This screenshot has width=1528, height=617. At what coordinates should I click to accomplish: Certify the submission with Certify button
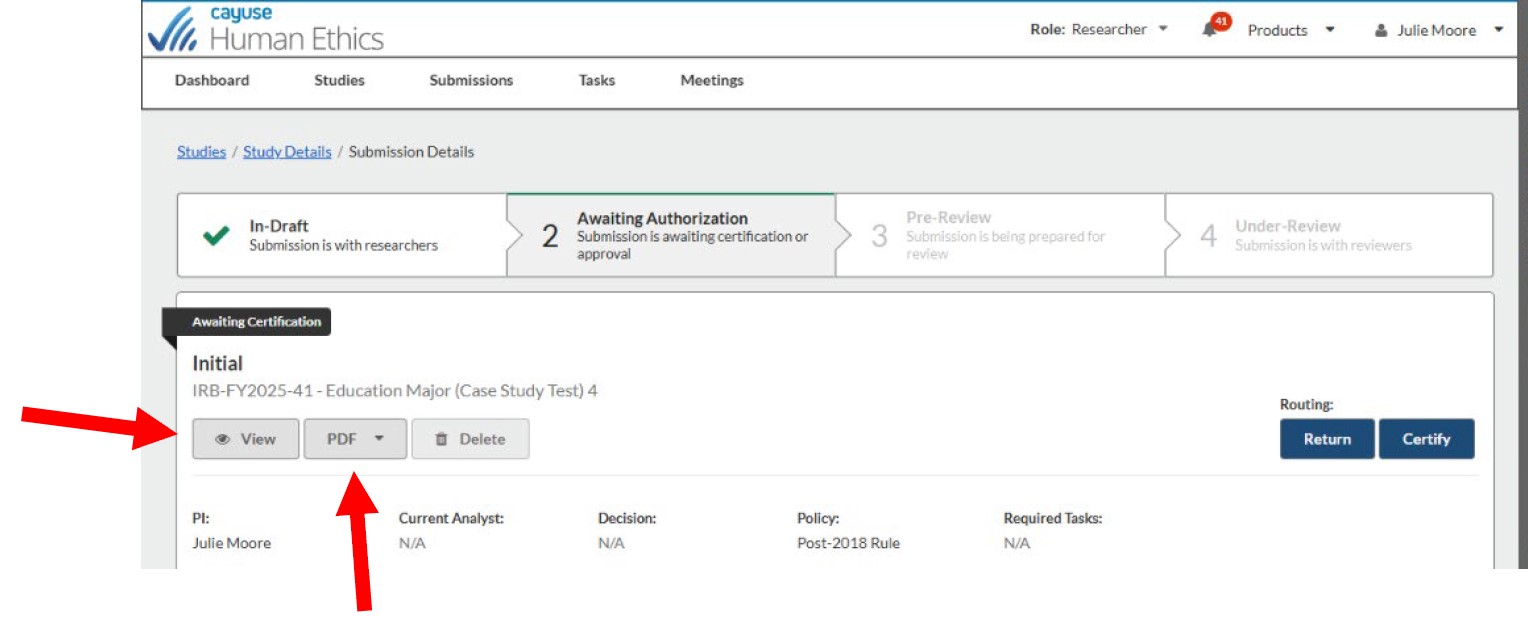pyautogui.click(x=1426, y=439)
